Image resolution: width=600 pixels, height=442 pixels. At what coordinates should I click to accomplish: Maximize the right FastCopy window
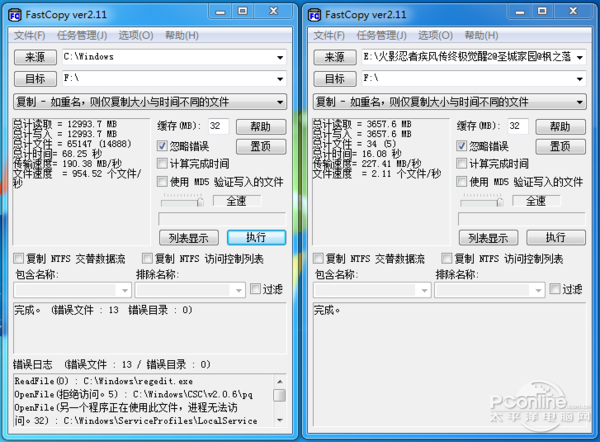click(542, 11)
